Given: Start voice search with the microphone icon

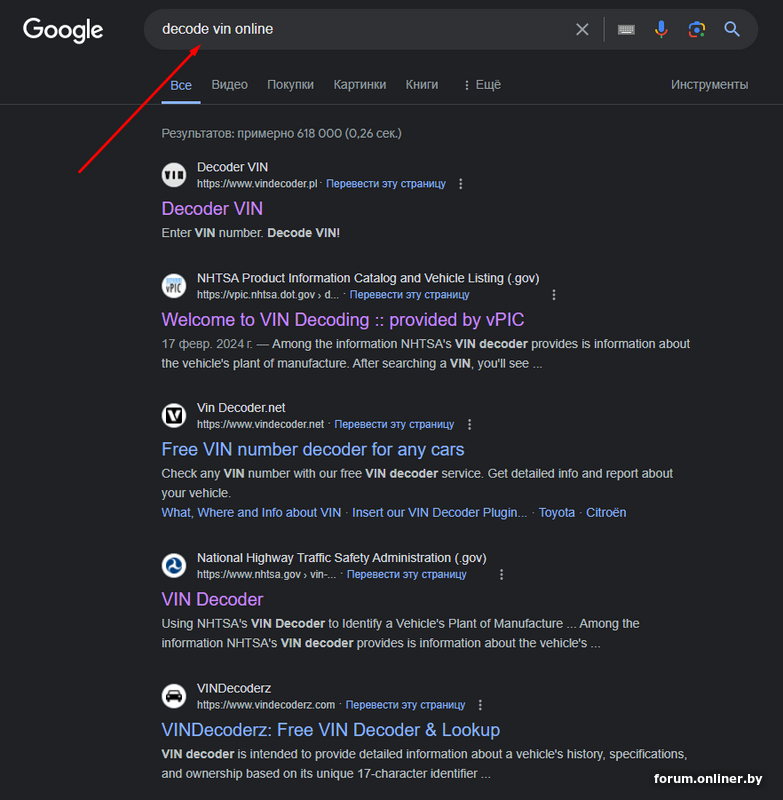Looking at the screenshot, I should tap(661, 29).
